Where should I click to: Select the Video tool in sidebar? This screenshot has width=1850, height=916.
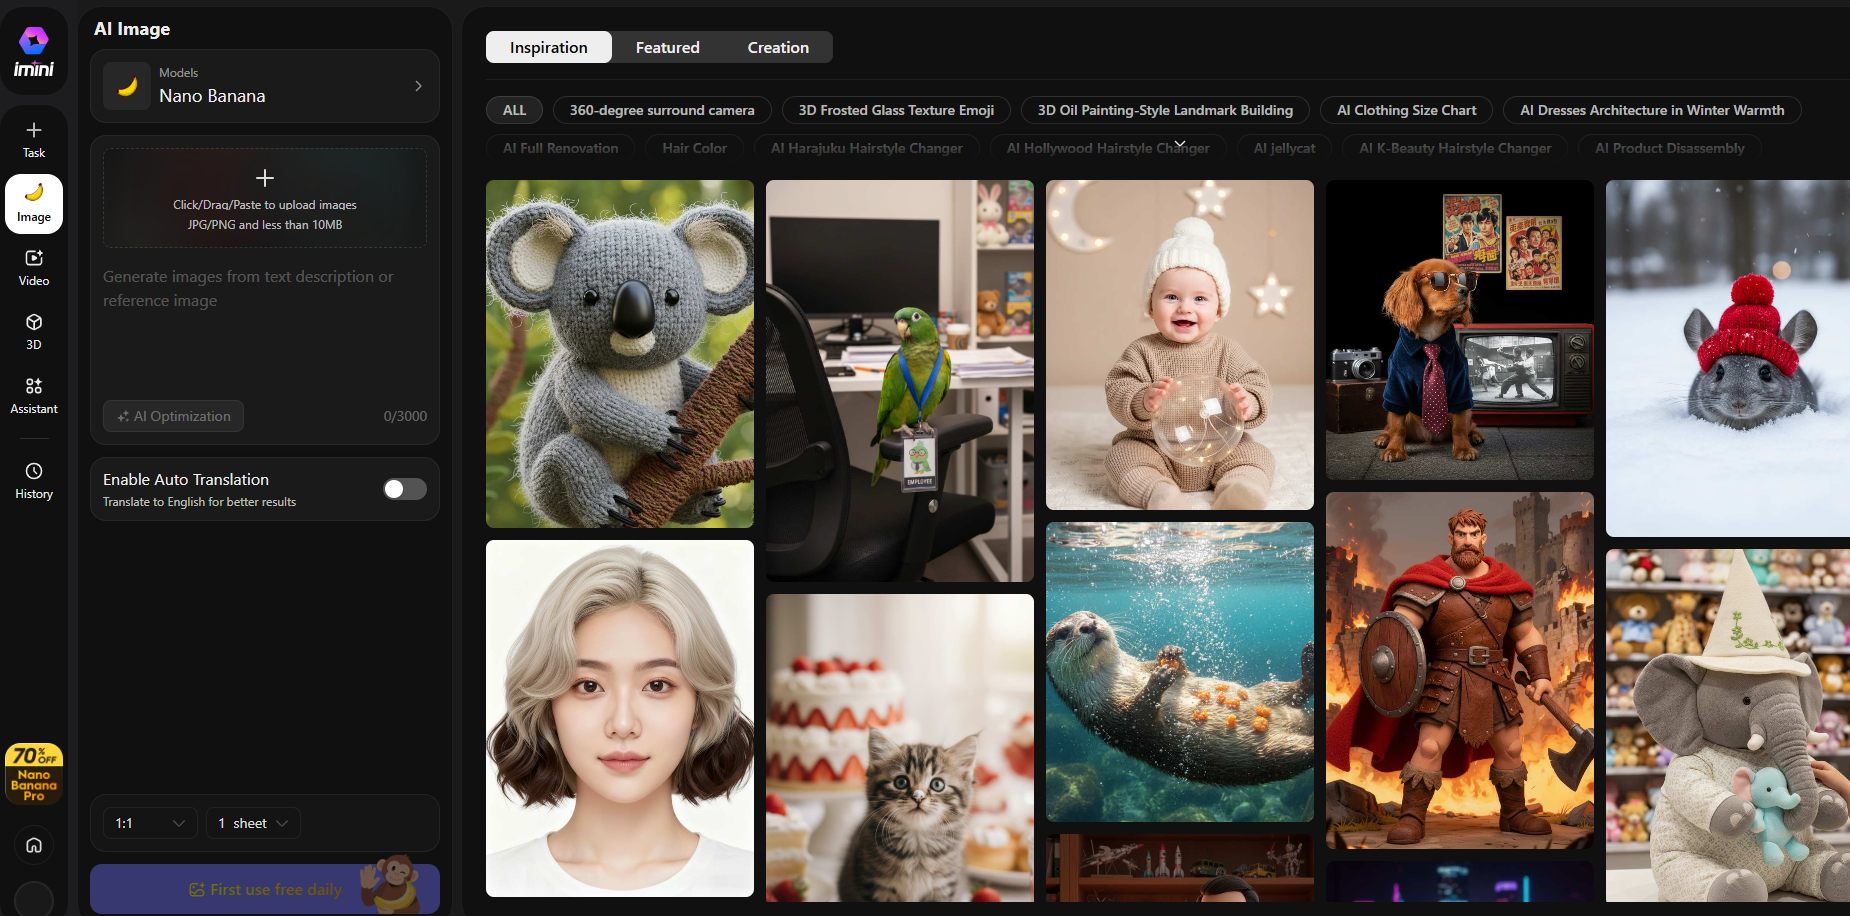34,267
